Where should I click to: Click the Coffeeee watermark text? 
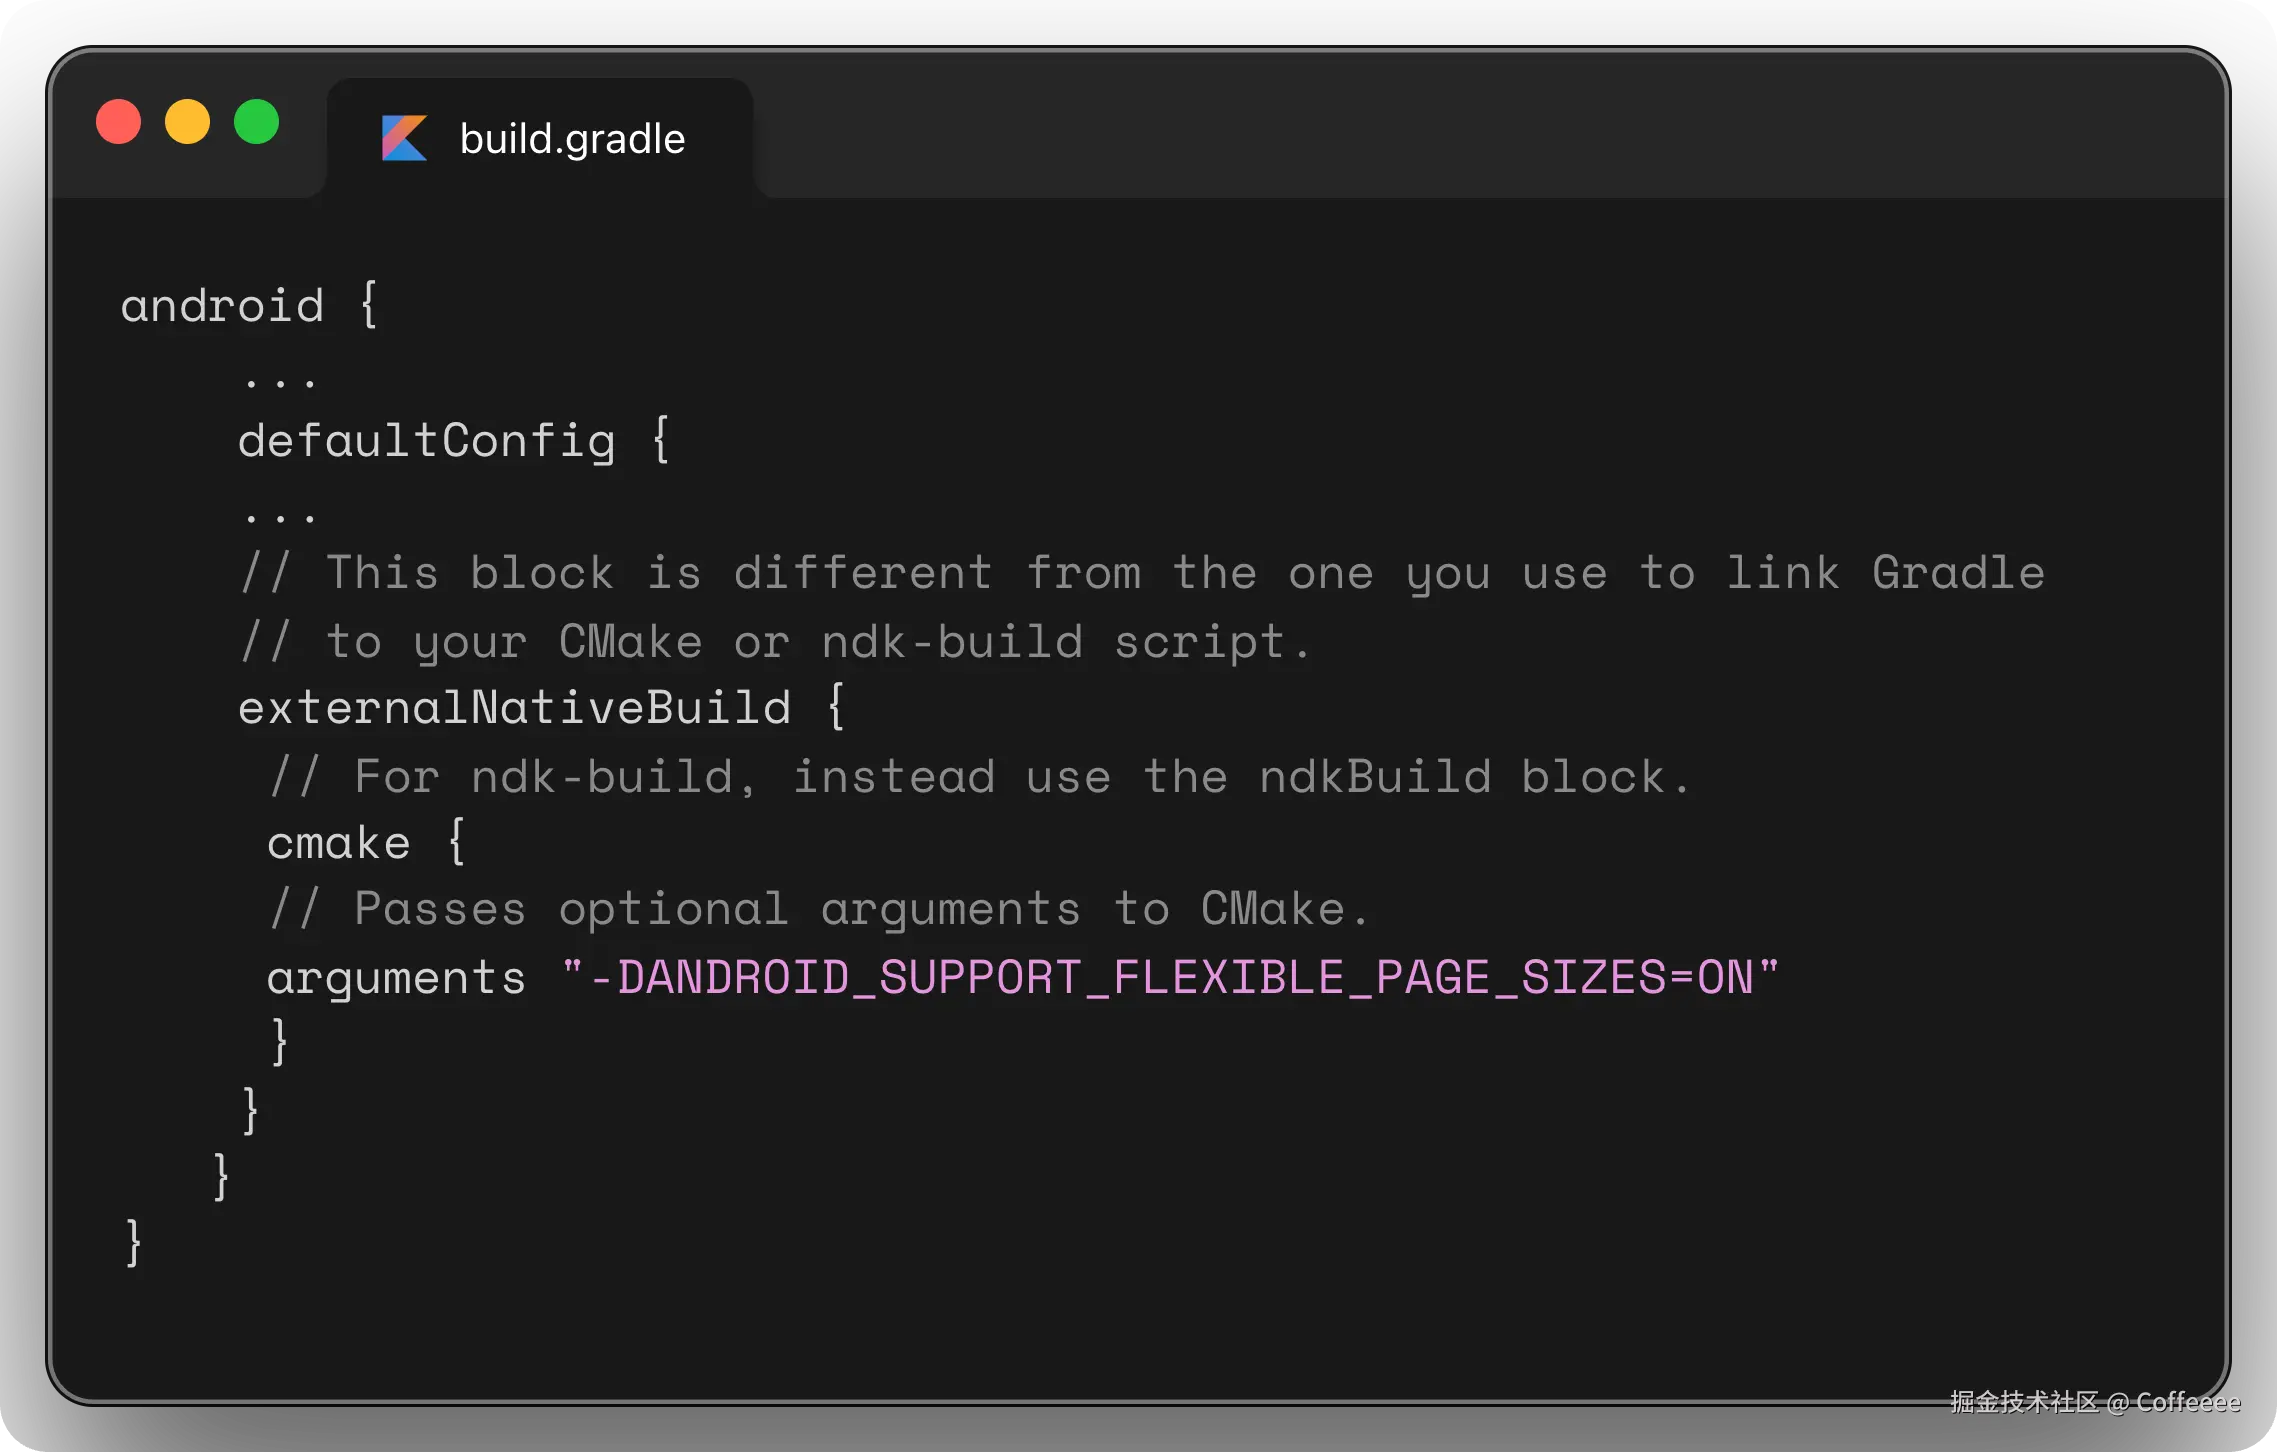(x=2187, y=1402)
